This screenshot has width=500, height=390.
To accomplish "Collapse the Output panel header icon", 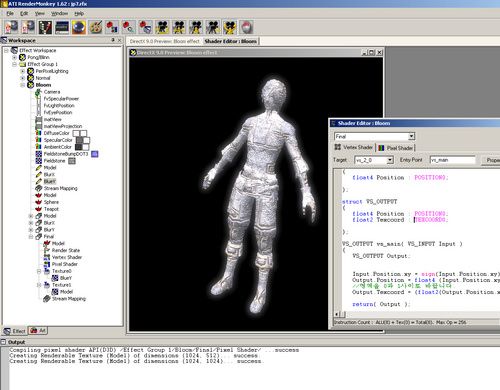I will point(3,342).
